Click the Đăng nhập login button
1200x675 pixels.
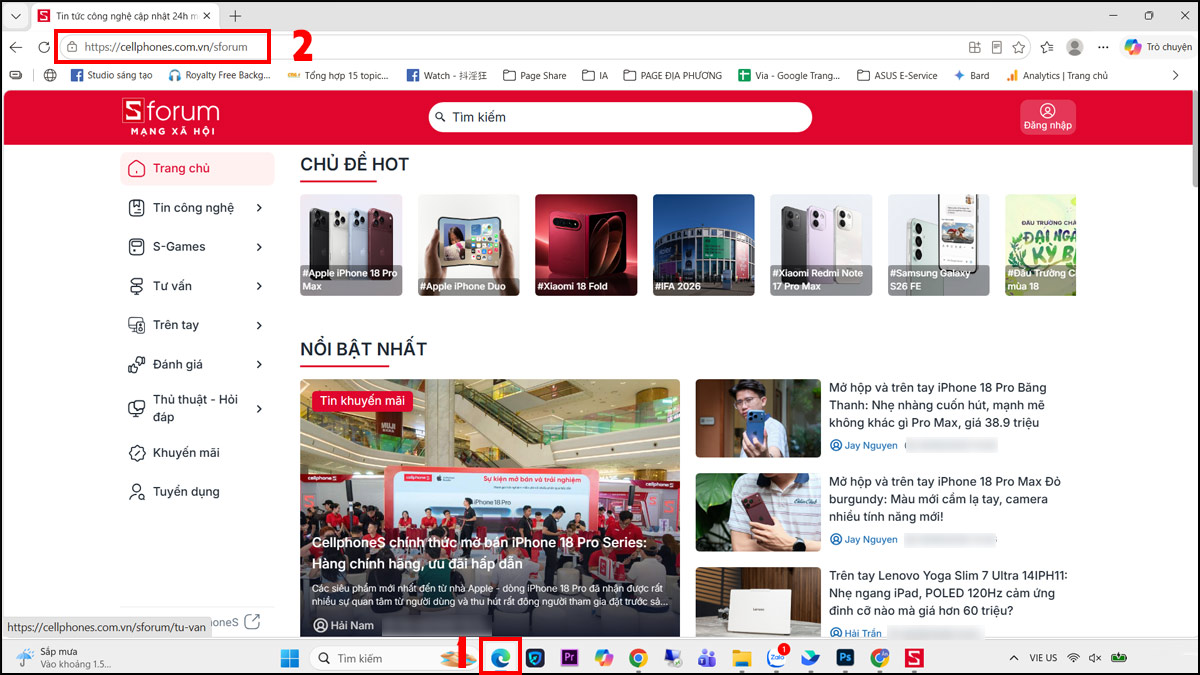pos(1047,117)
